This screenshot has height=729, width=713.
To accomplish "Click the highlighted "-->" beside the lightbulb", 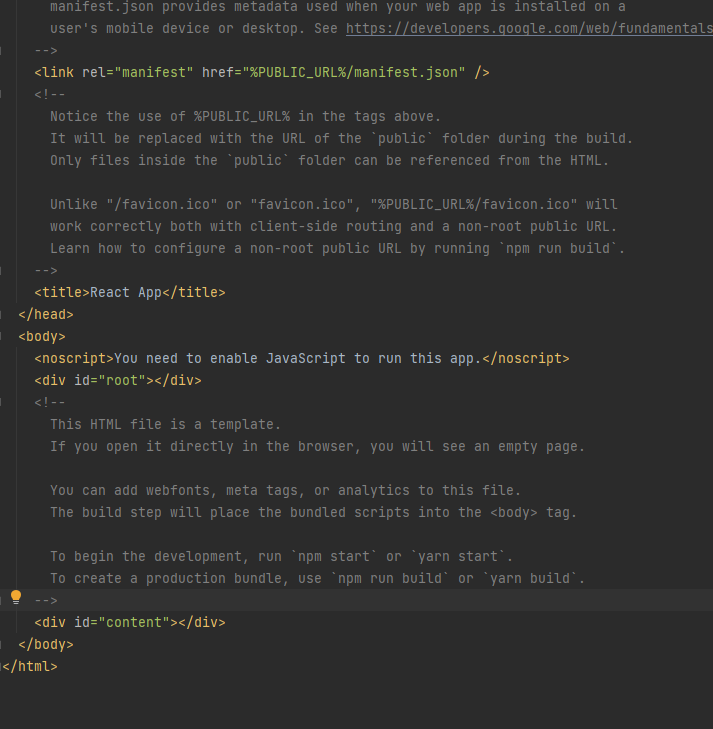I will (x=46, y=601).
